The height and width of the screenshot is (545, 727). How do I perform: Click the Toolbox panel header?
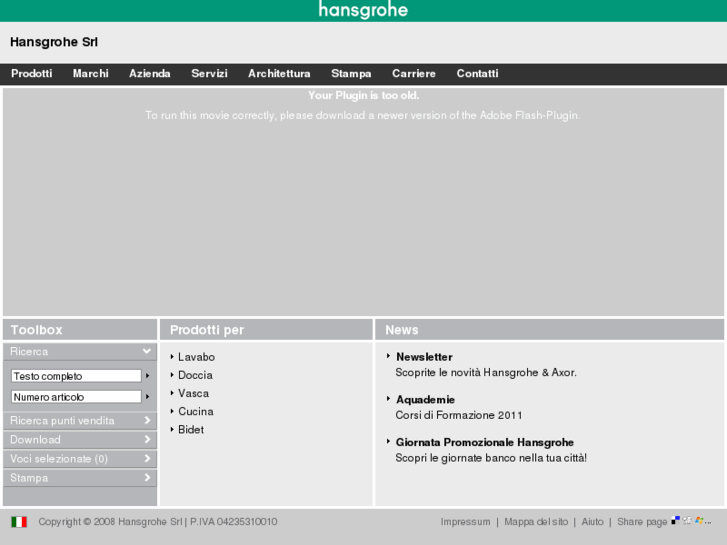click(80, 329)
